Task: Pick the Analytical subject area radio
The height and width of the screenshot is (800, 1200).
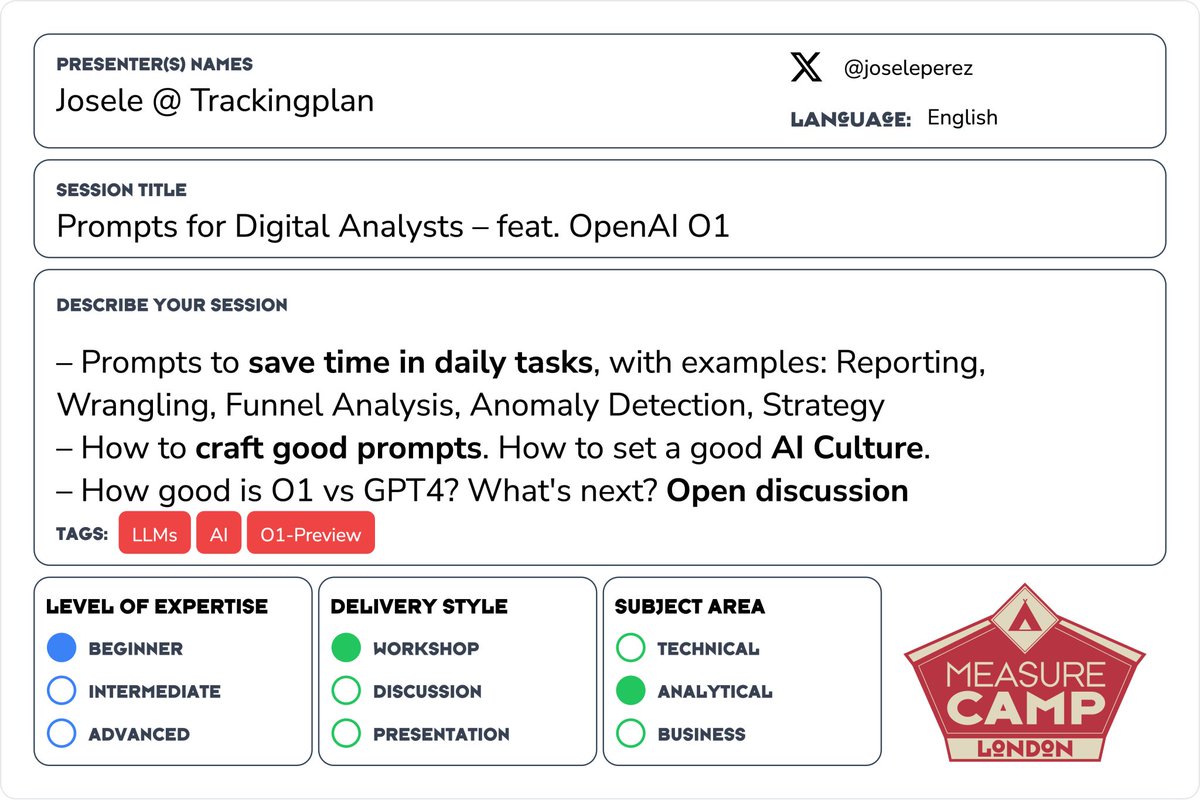Action: pos(631,691)
